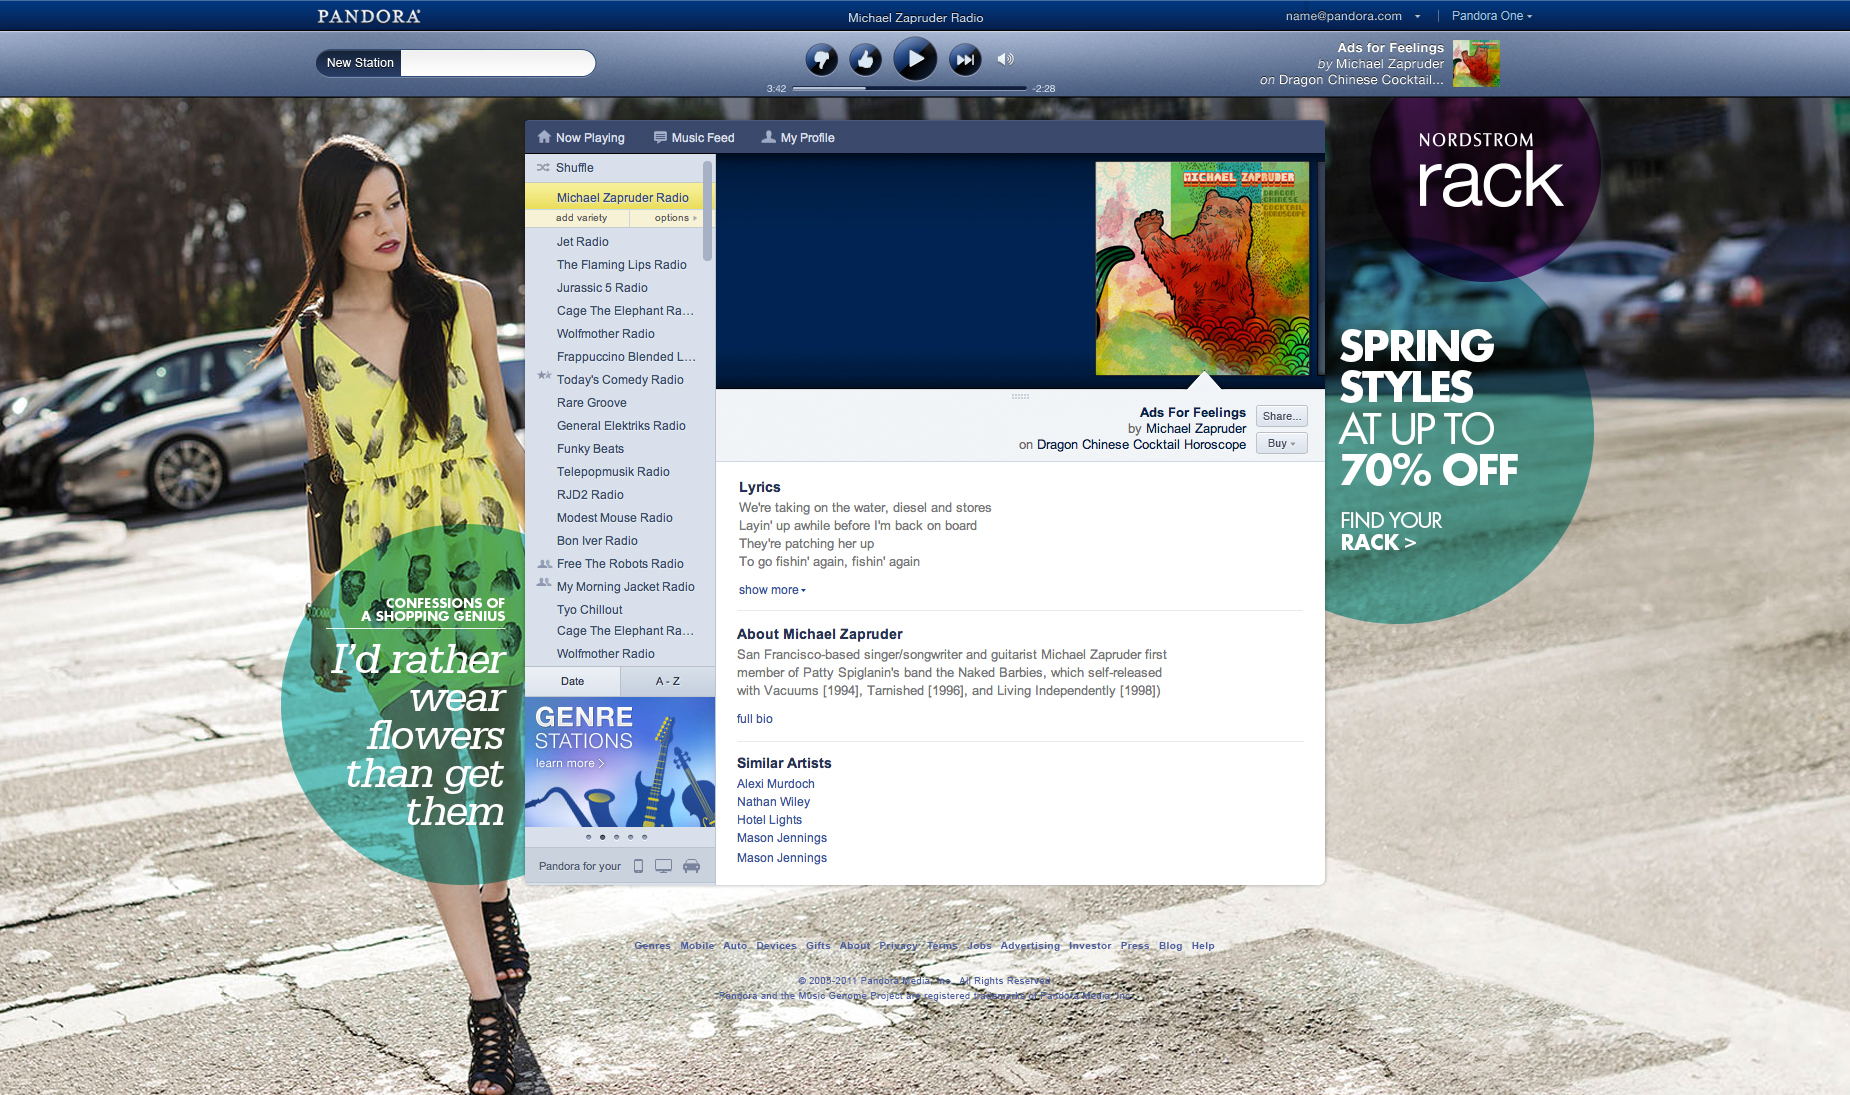Screen dimensions: 1850x1095
Task: Mute with the volume speaker icon
Action: click(1005, 59)
